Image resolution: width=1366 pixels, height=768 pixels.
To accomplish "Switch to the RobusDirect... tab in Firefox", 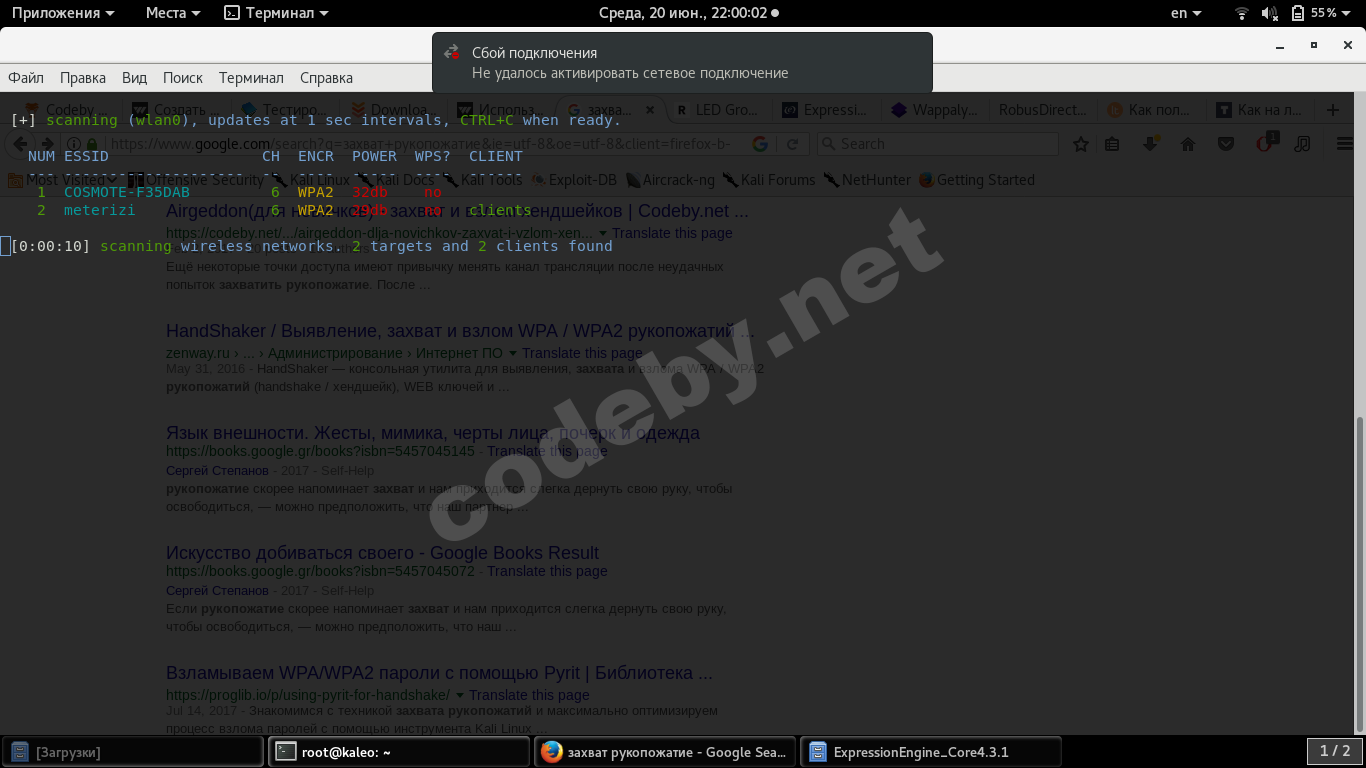I will coord(1042,110).
